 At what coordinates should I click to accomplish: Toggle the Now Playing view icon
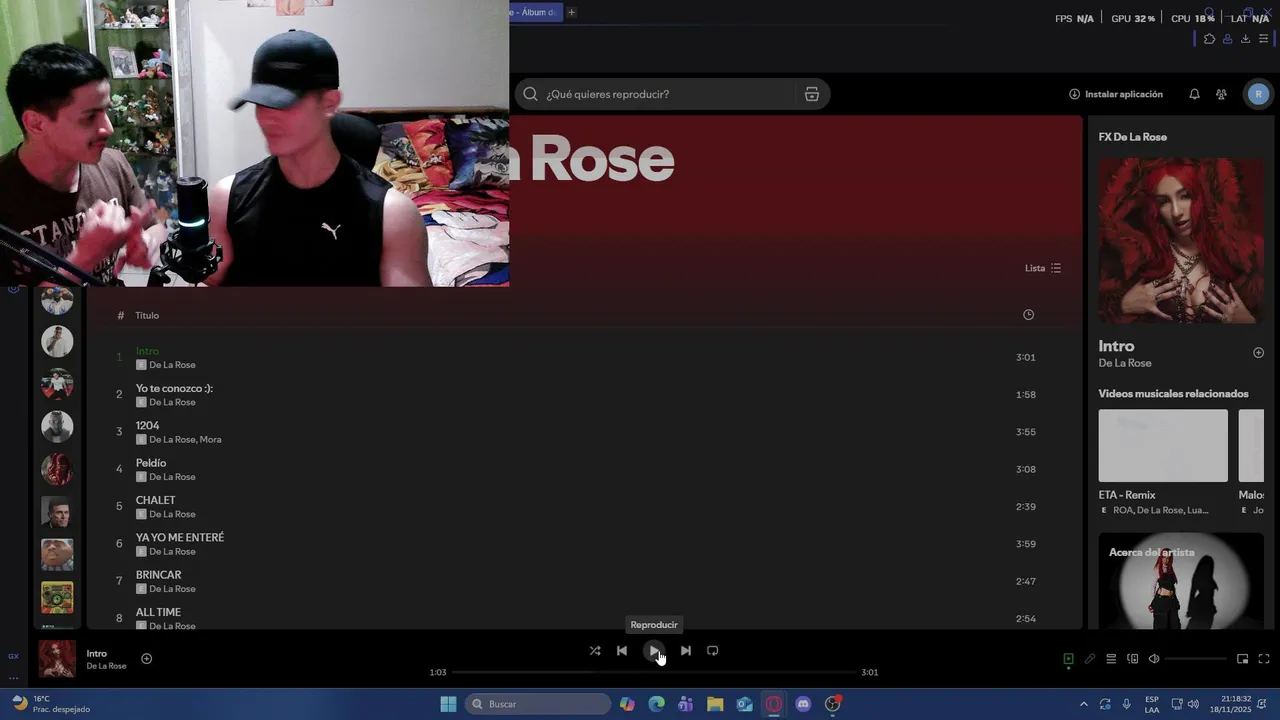click(1068, 659)
